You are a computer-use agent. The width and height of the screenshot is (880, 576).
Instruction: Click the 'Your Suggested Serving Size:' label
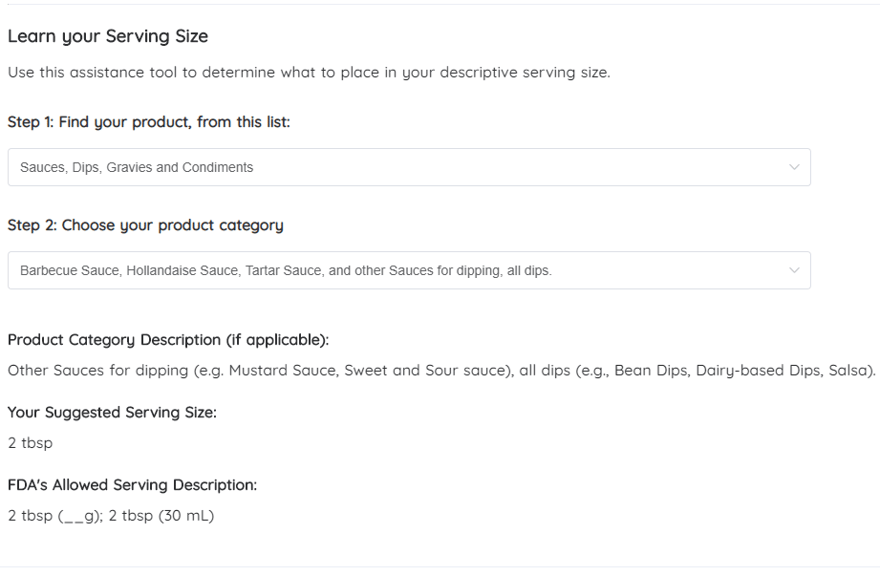[x=112, y=412]
